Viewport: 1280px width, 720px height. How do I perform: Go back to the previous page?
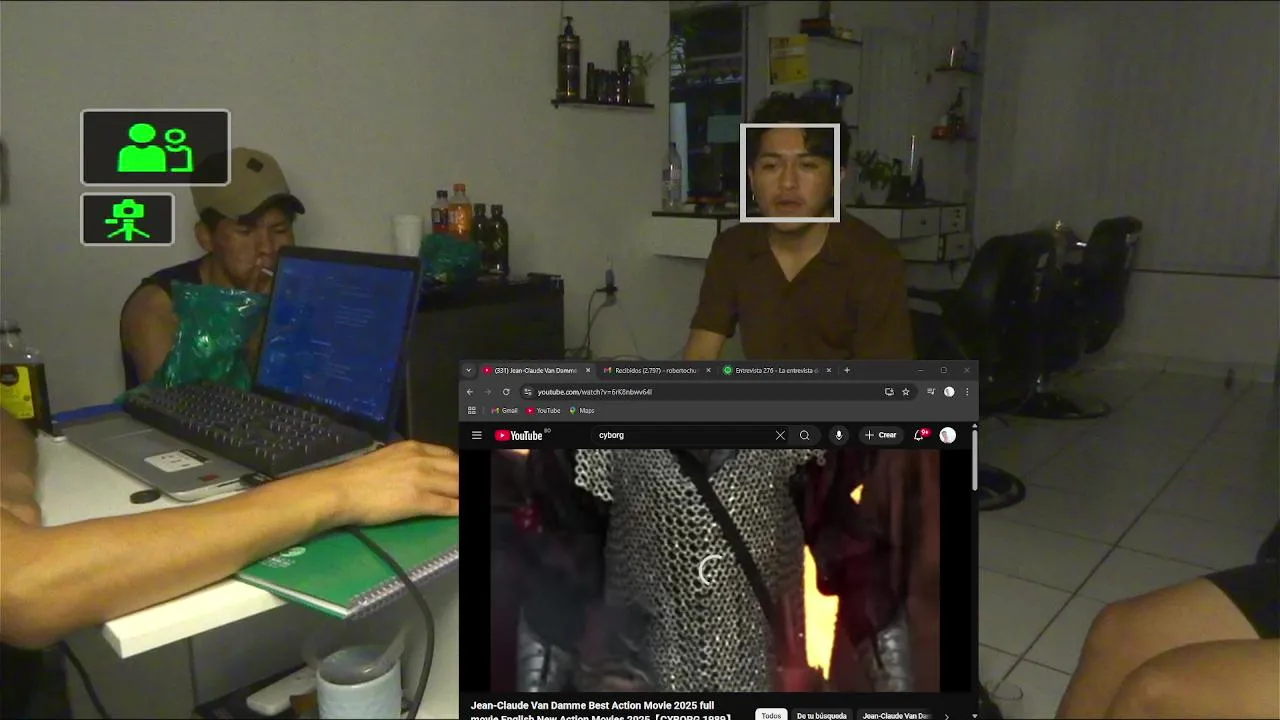(x=470, y=392)
